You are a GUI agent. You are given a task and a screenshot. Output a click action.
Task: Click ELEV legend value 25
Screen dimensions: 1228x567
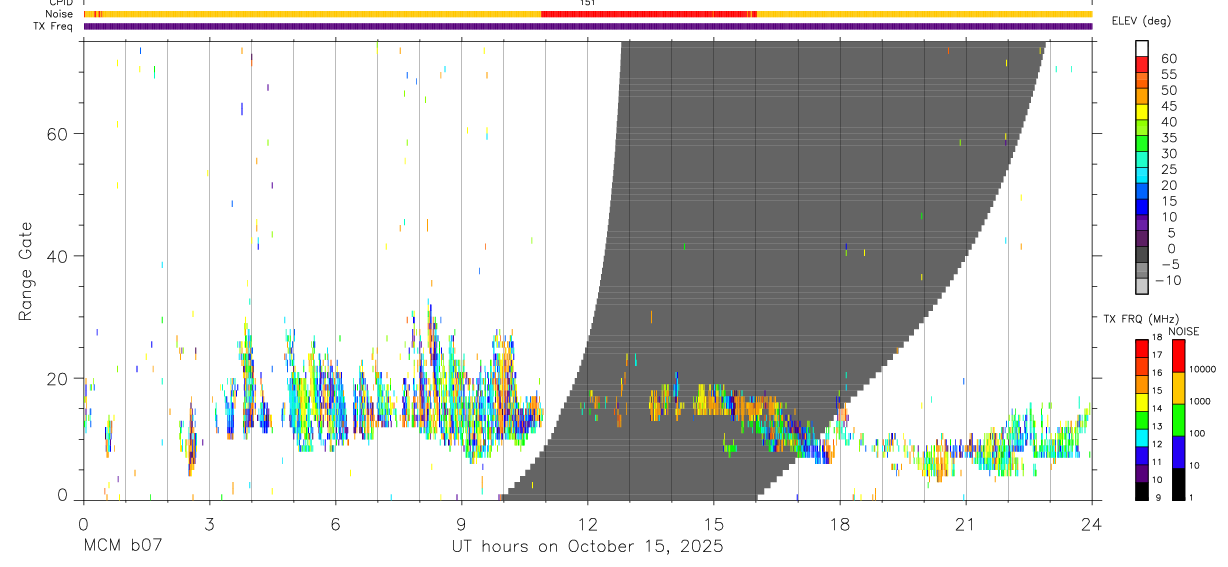pos(1169,169)
